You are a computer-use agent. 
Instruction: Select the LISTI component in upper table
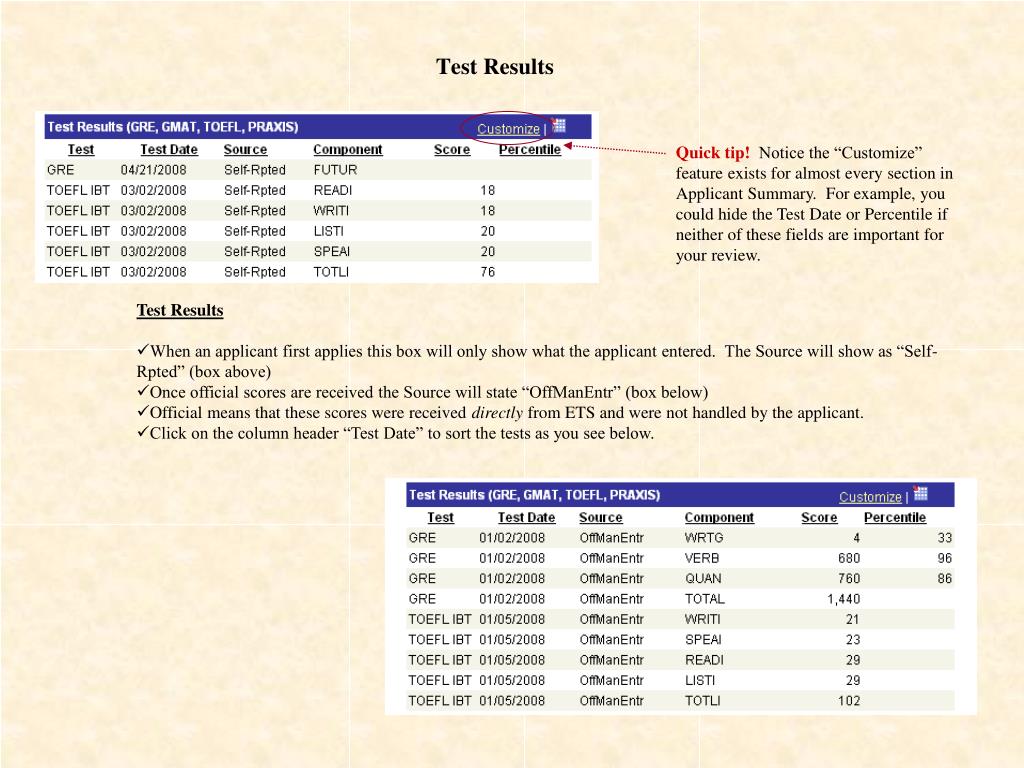click(328, 231)
